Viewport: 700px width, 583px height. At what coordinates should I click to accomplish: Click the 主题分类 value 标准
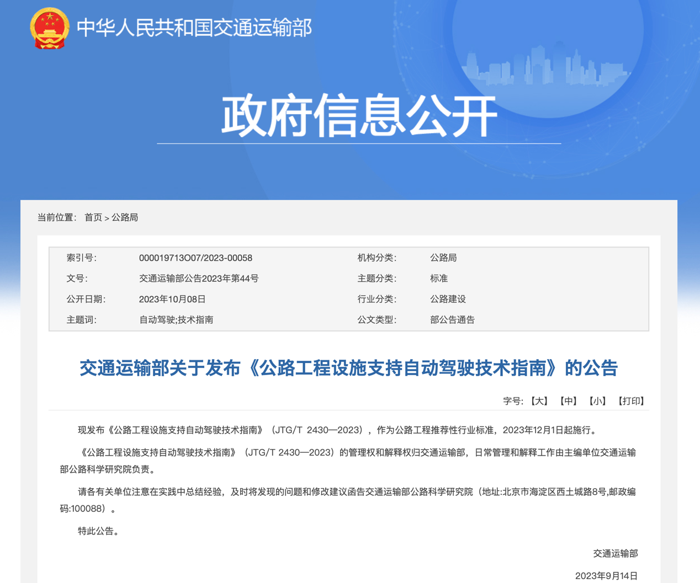pyautogui.click(x=439, y=279)
